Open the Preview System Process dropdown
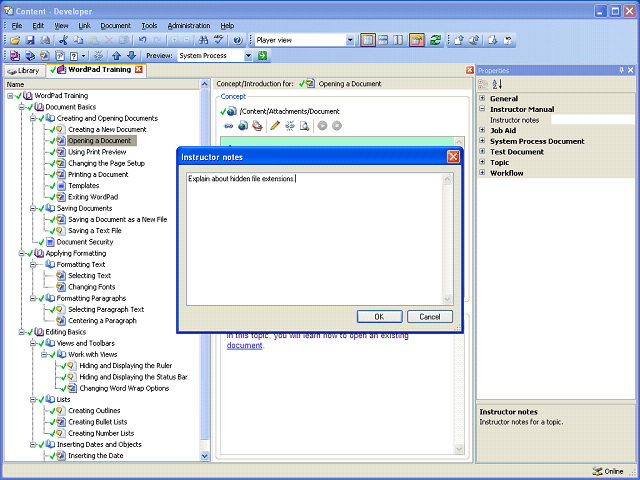This screenshot has height=480, width=640. (248, 56)
